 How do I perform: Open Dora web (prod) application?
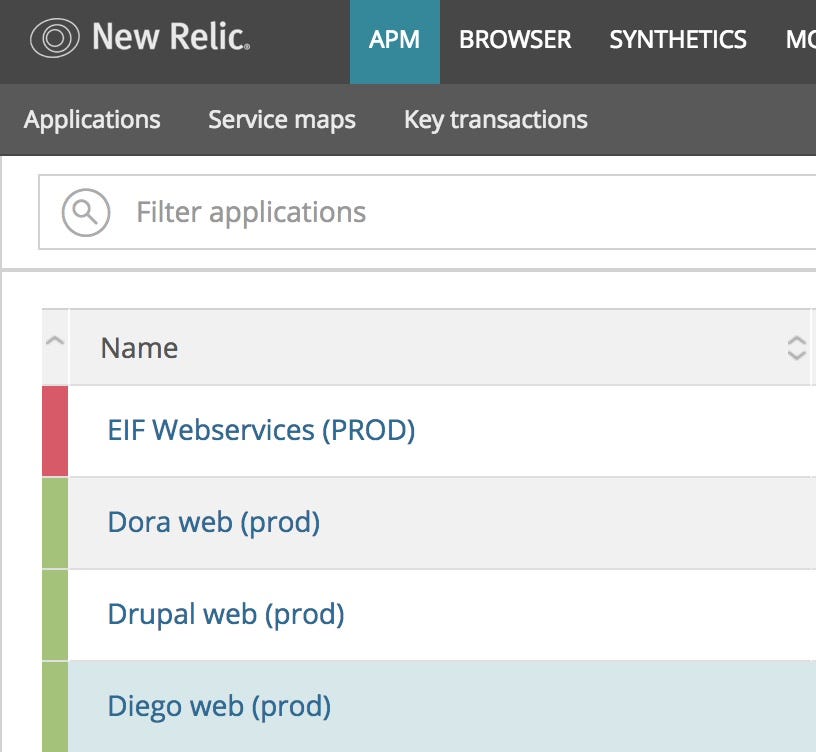pos(214,522)
